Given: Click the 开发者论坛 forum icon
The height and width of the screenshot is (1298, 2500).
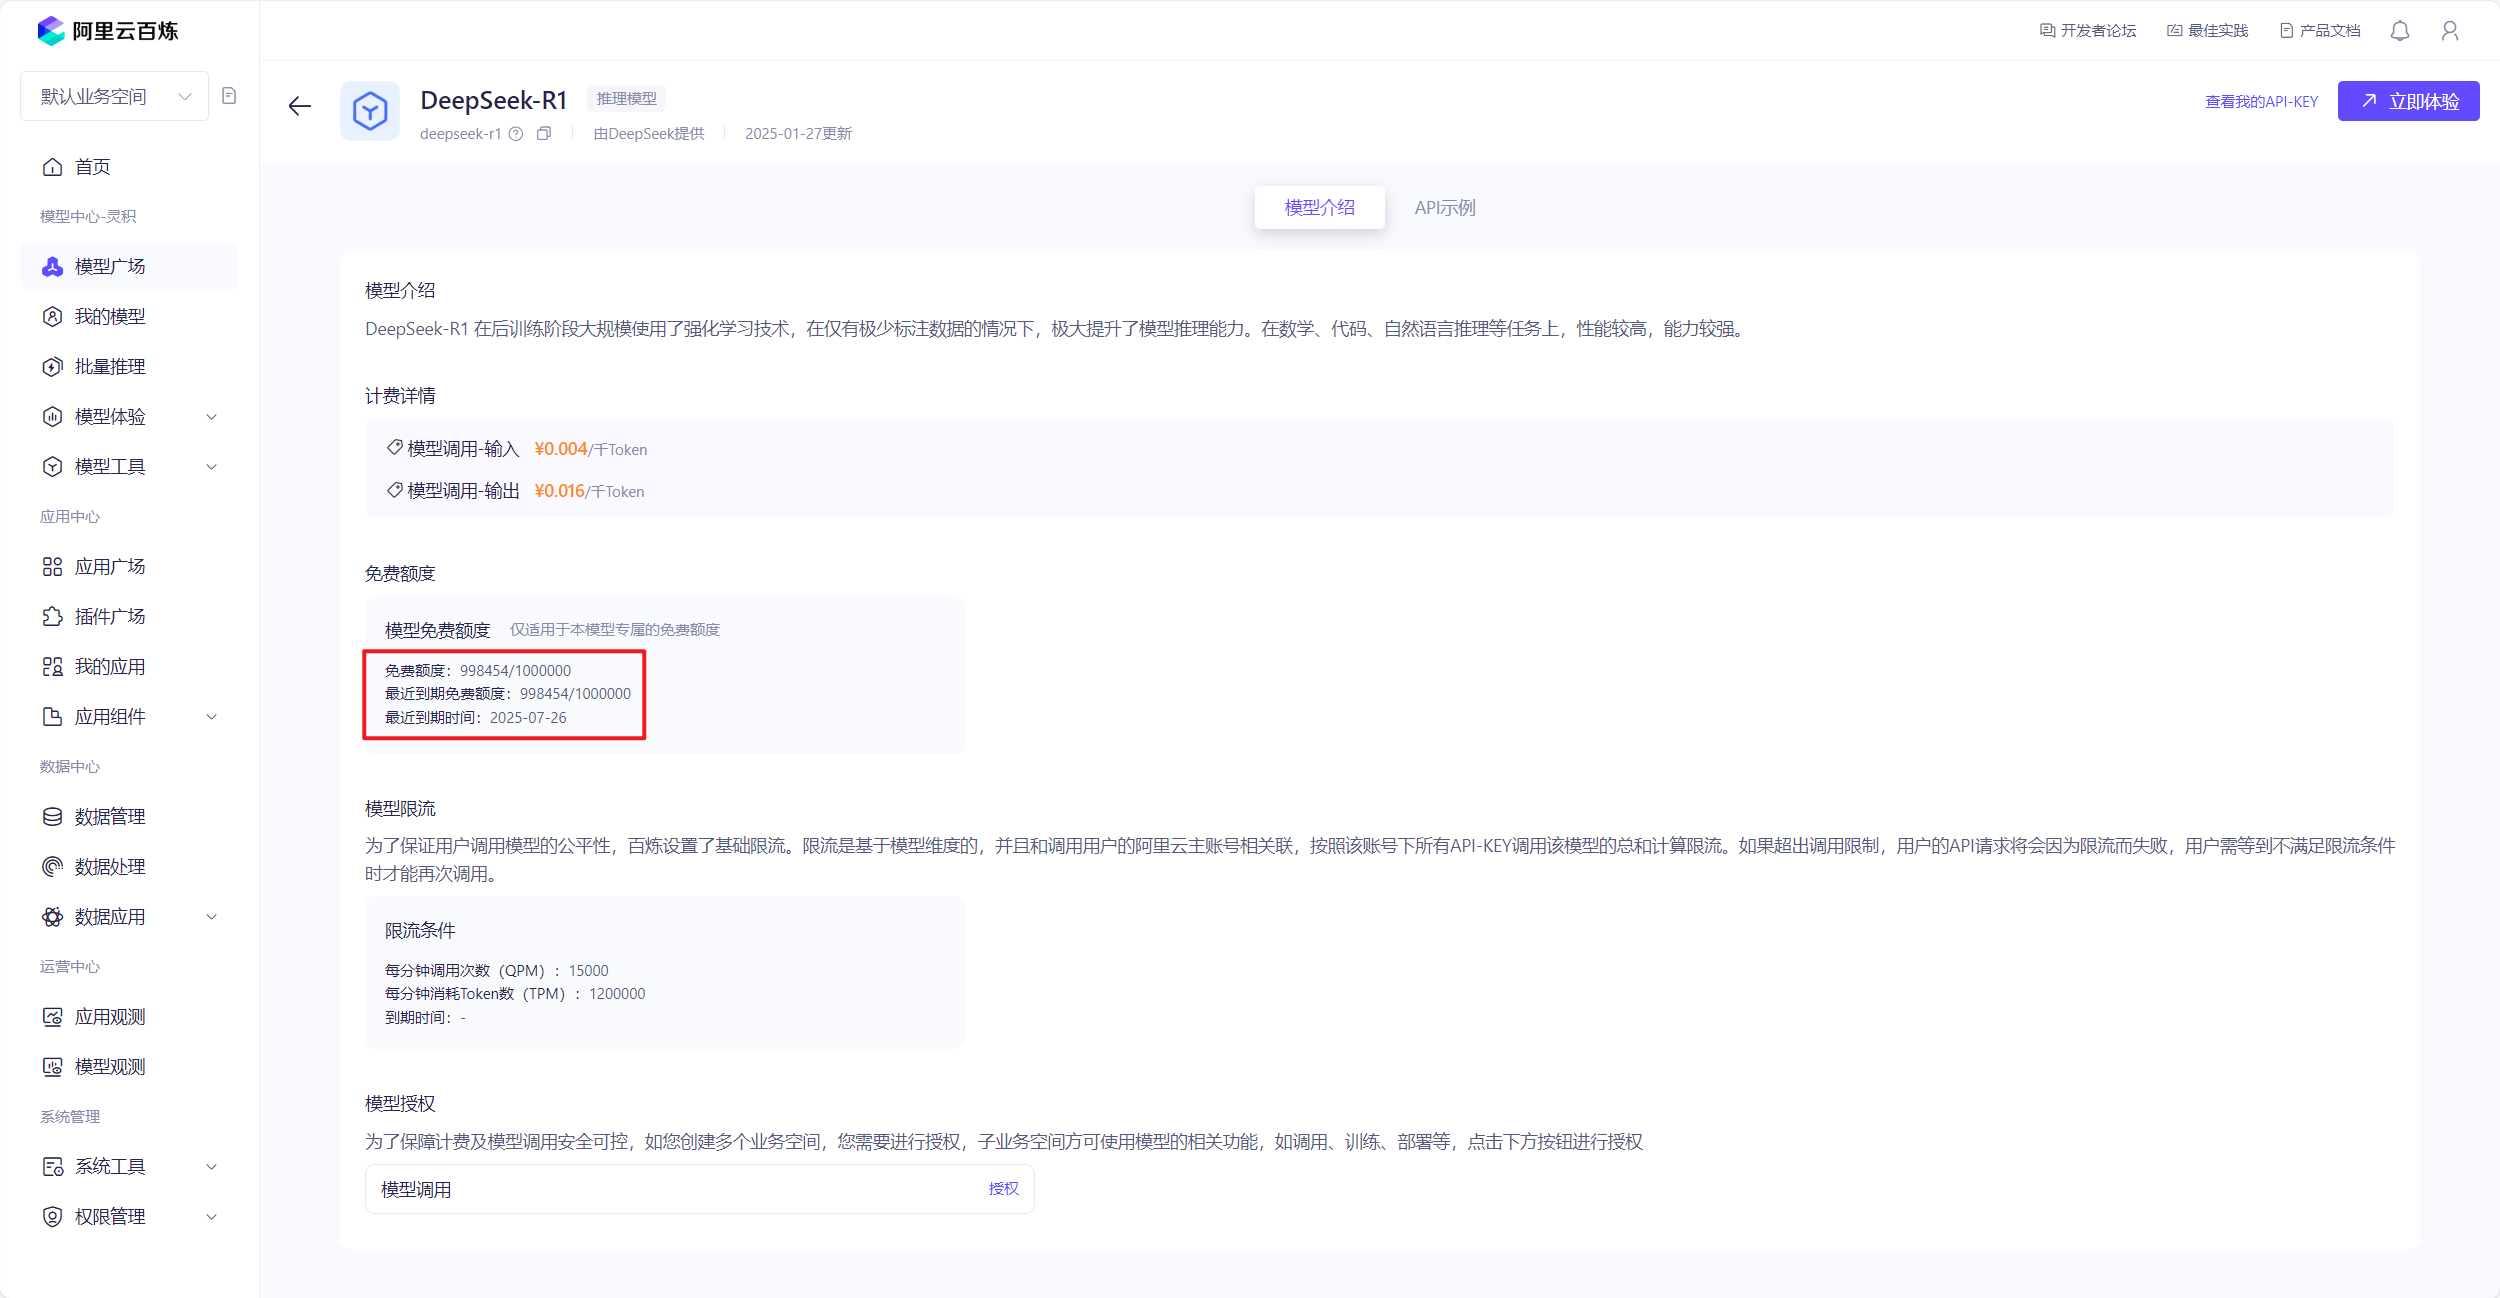Looking at the screenshot, I should (x=2047, y=31).
